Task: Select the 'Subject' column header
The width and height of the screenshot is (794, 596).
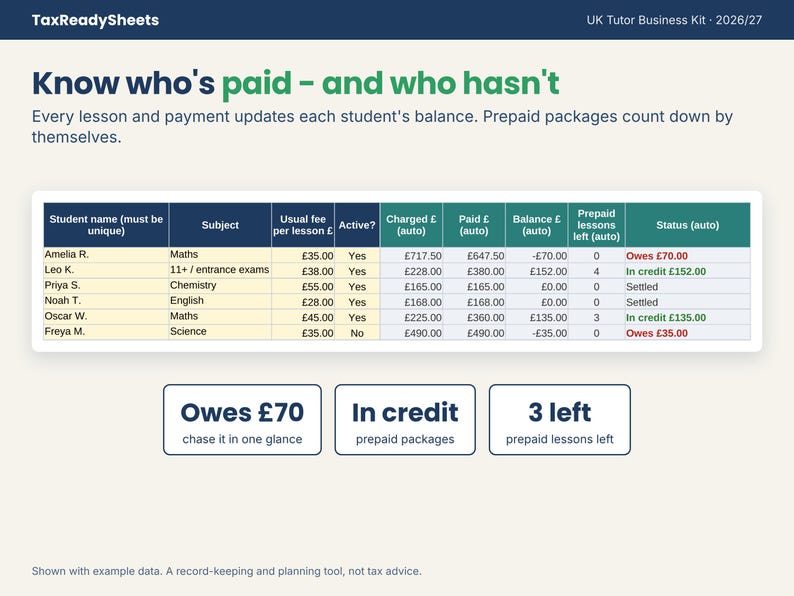Action: point(220,225)
